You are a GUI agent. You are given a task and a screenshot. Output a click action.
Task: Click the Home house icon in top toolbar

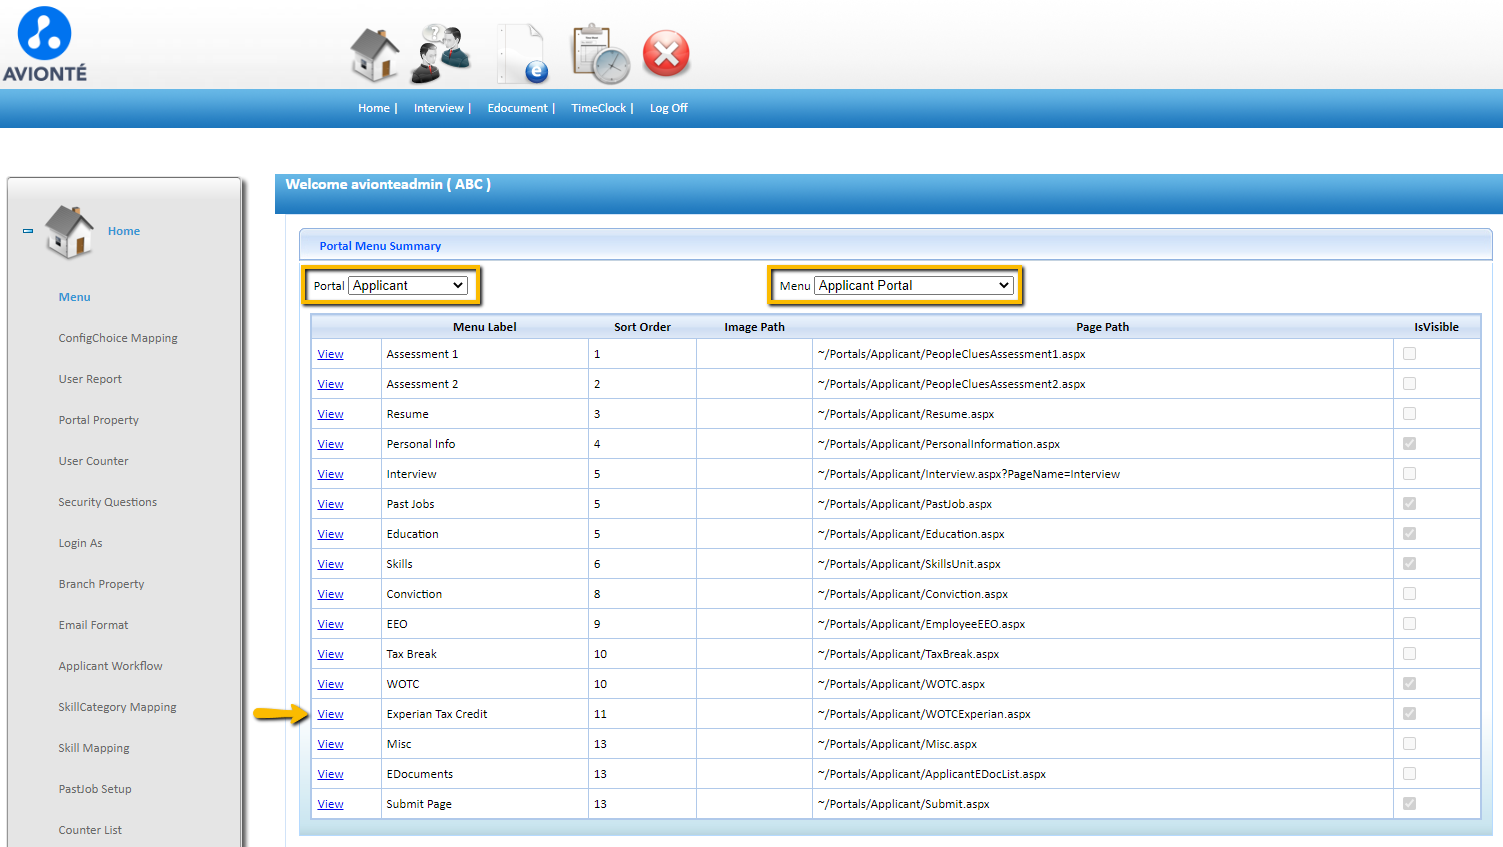point(375,54)
